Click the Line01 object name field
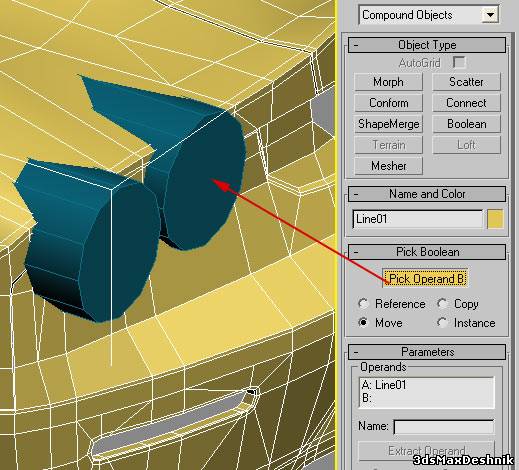Viewport: 519px width, 470px height. (417, 219)
